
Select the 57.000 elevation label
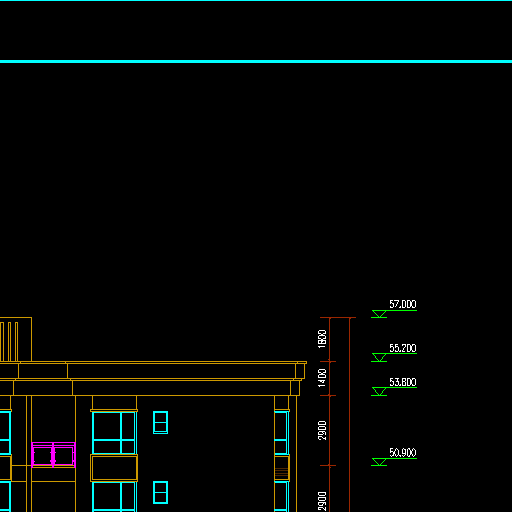point(403,304)
